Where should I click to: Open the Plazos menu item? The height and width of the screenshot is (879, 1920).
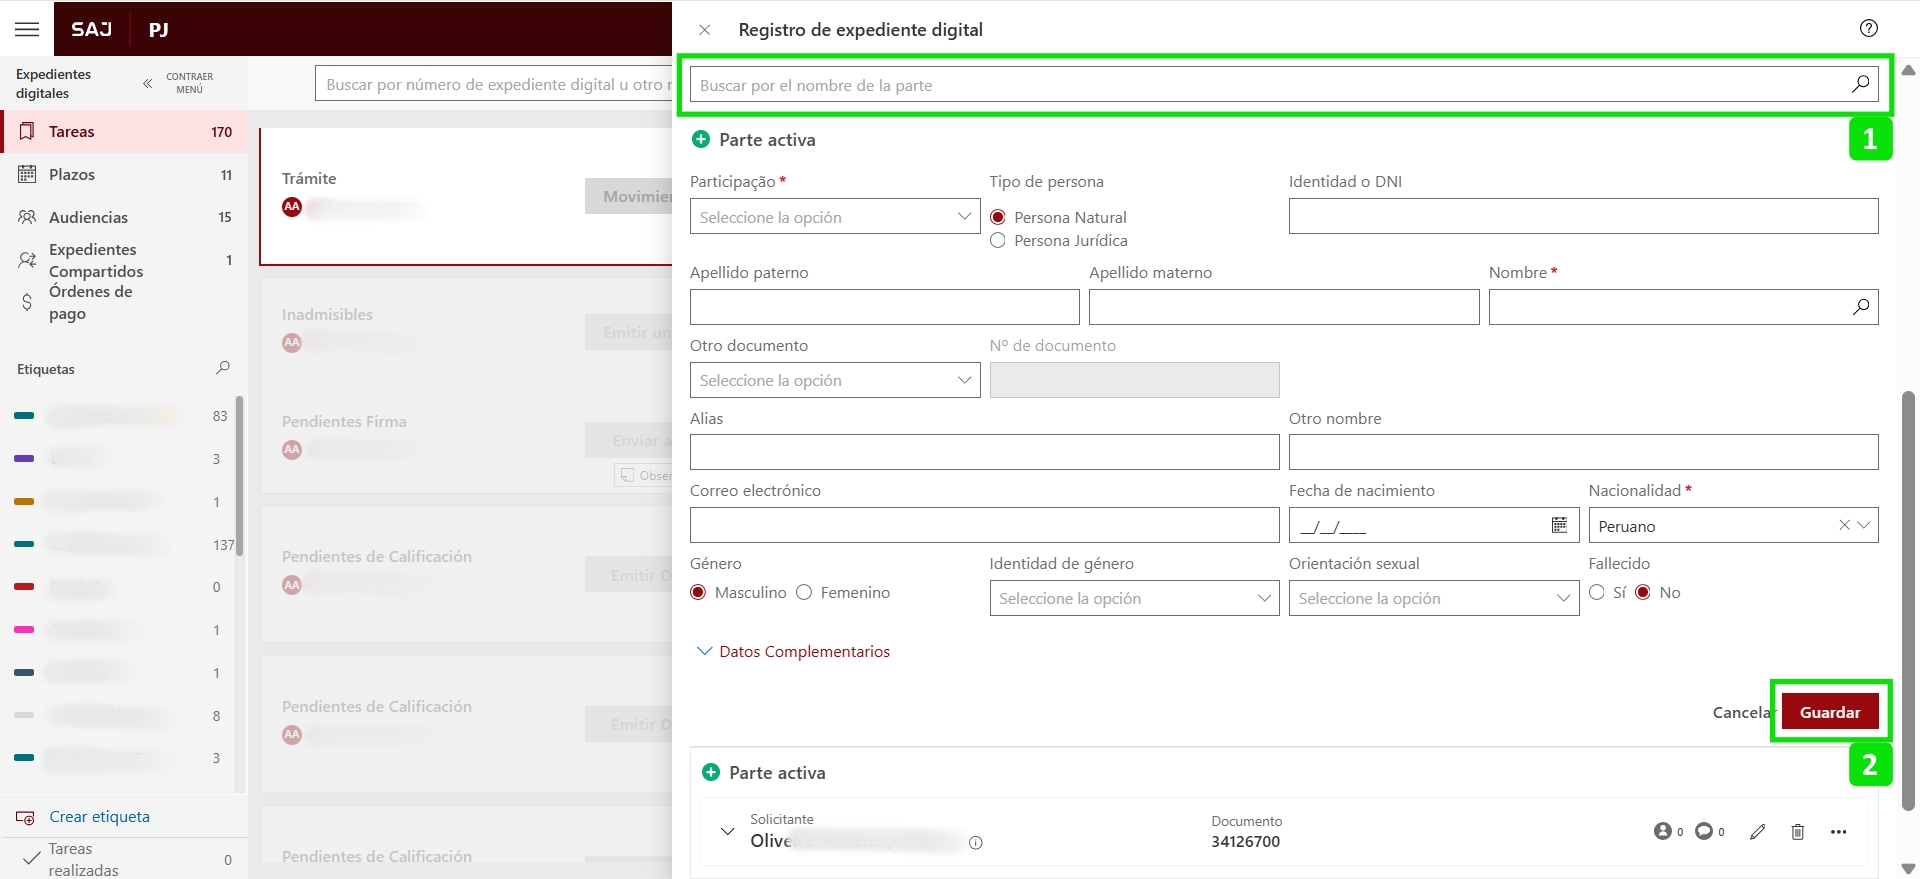(72, 175)
